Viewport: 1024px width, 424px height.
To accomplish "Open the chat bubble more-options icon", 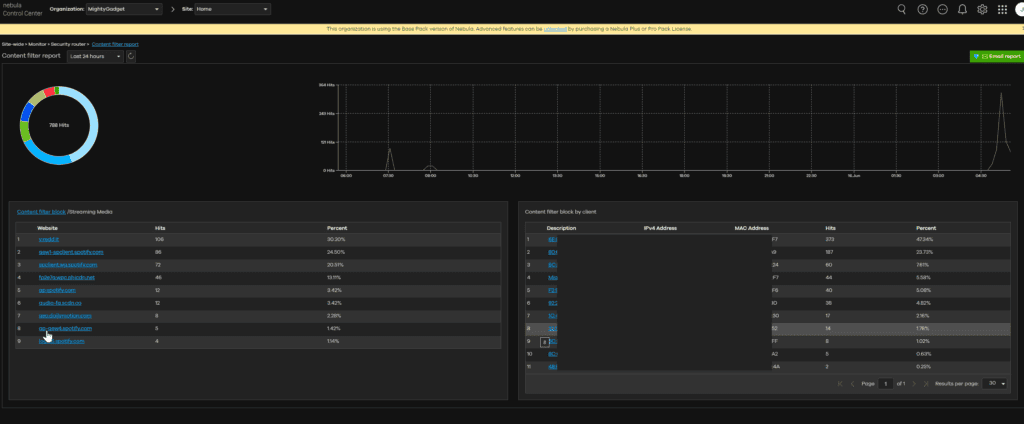I will [x=942, y=9].
